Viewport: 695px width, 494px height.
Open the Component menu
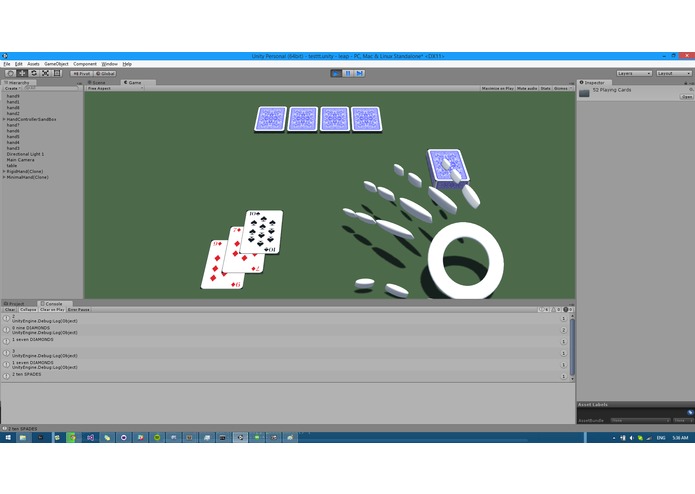point(85,64)
